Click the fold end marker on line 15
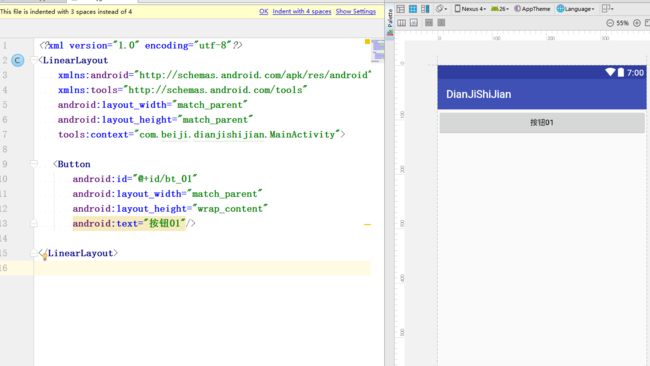650x366 pixels. (34, 253)
